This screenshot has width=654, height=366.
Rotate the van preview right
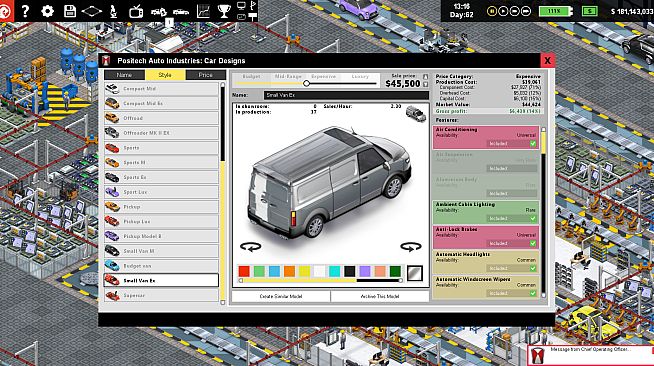[x=411, y=247]
